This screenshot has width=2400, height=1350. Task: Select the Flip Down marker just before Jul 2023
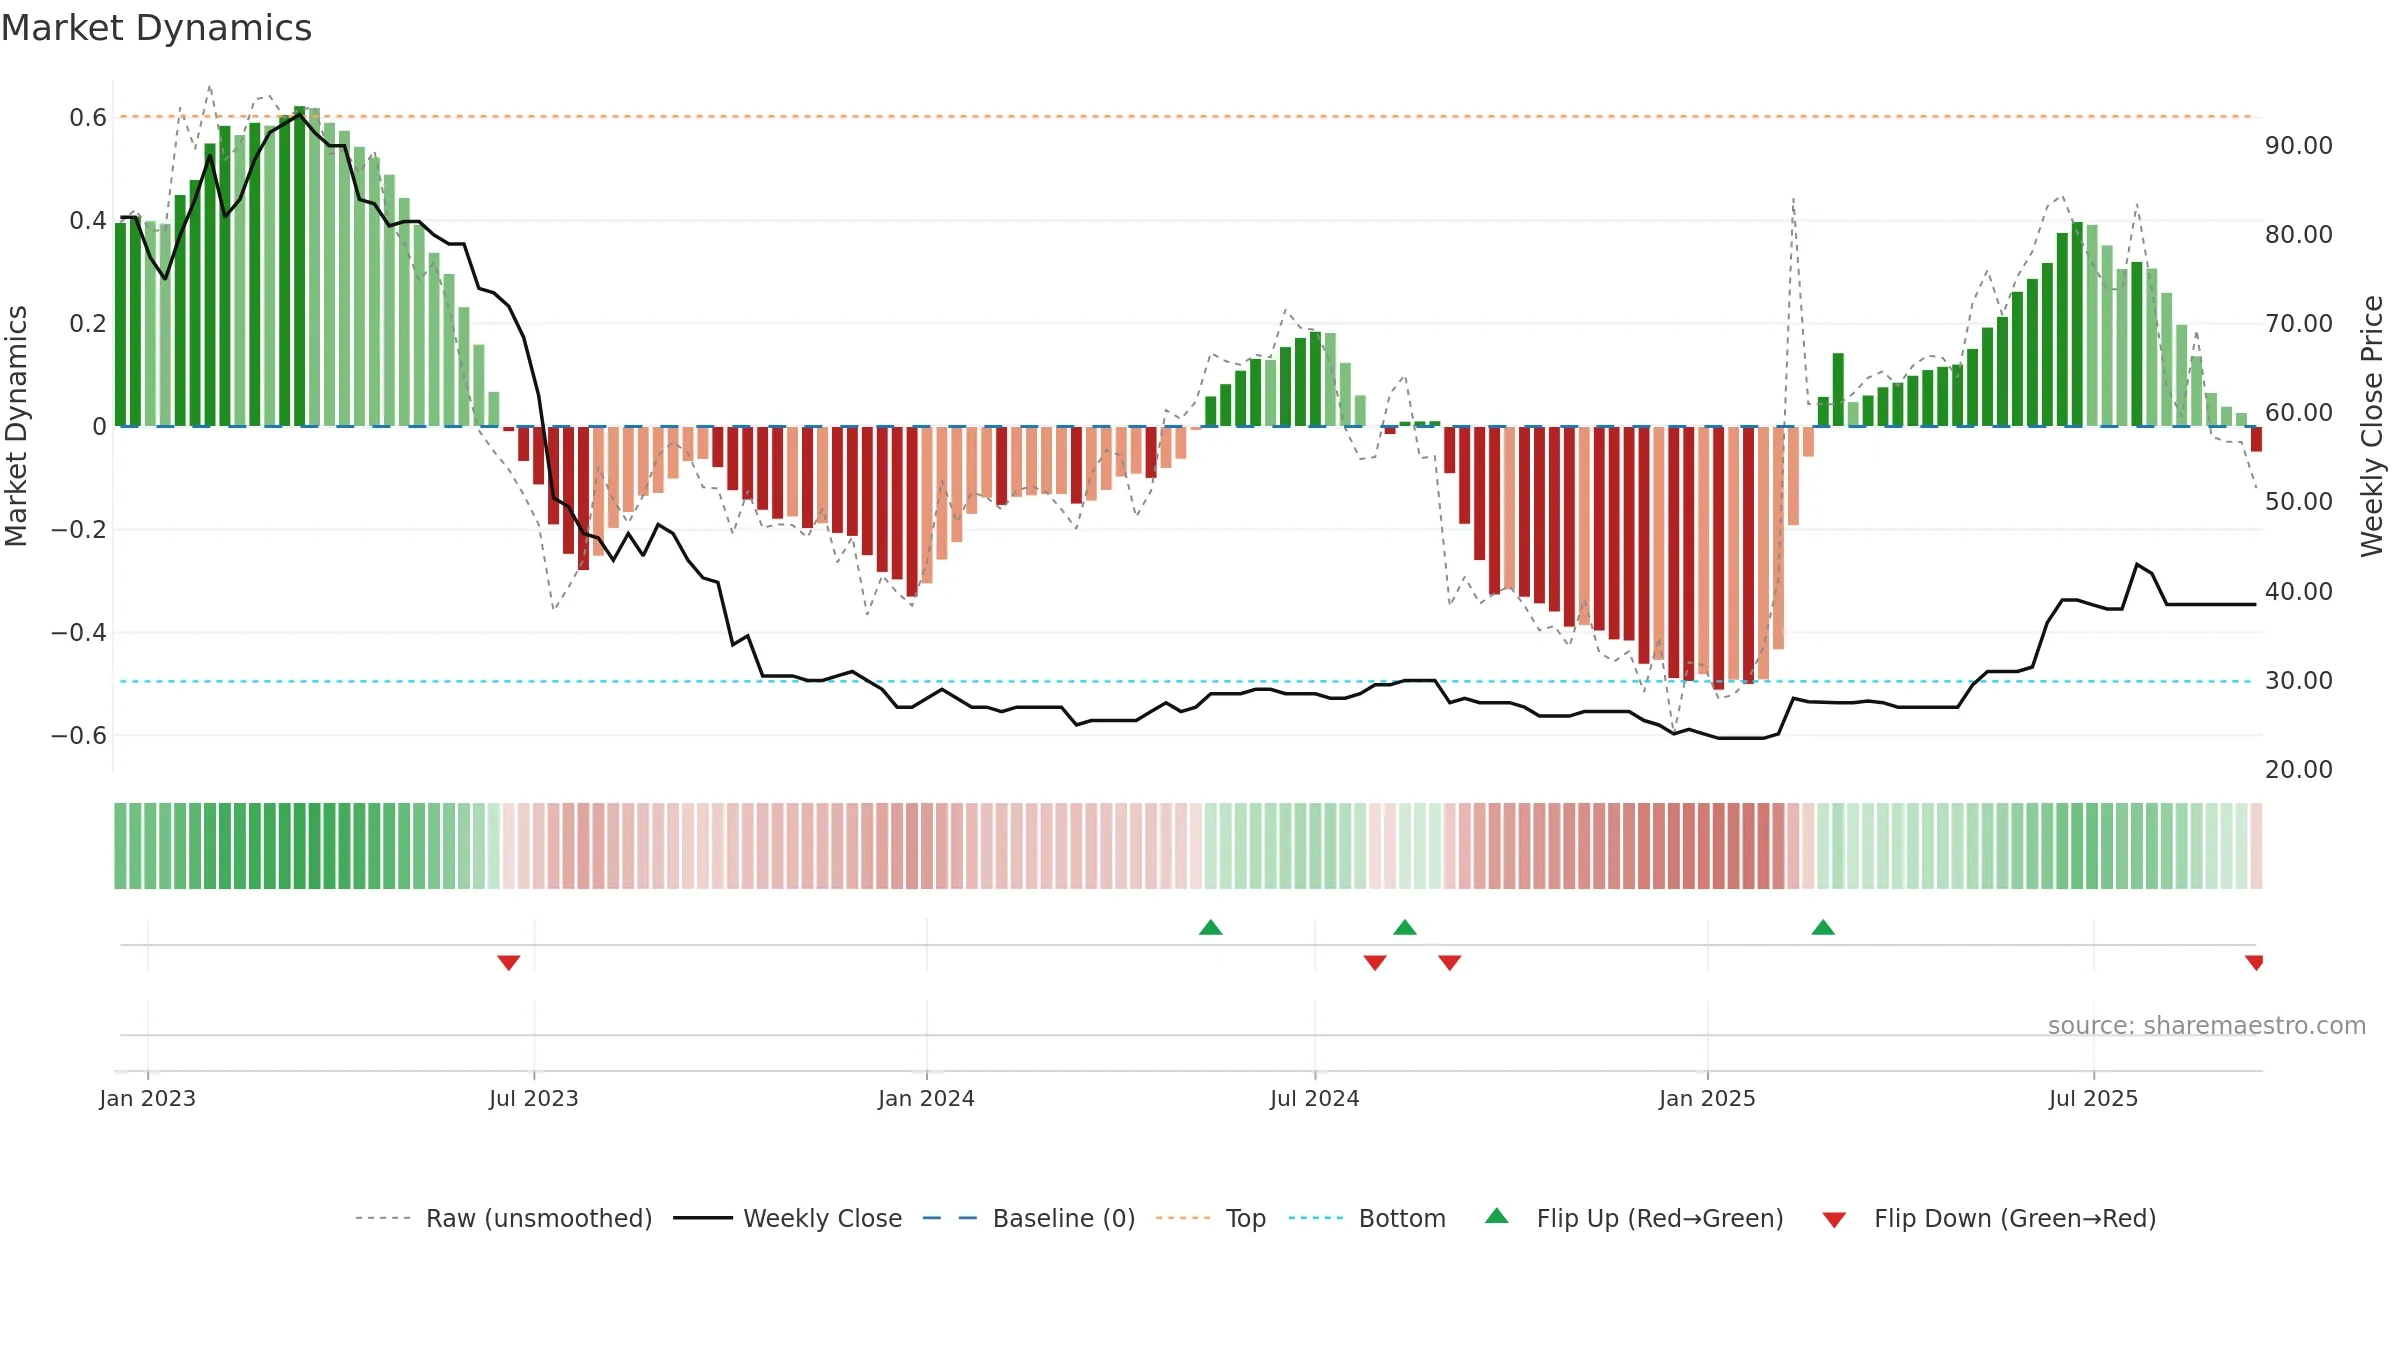[508, 962]
